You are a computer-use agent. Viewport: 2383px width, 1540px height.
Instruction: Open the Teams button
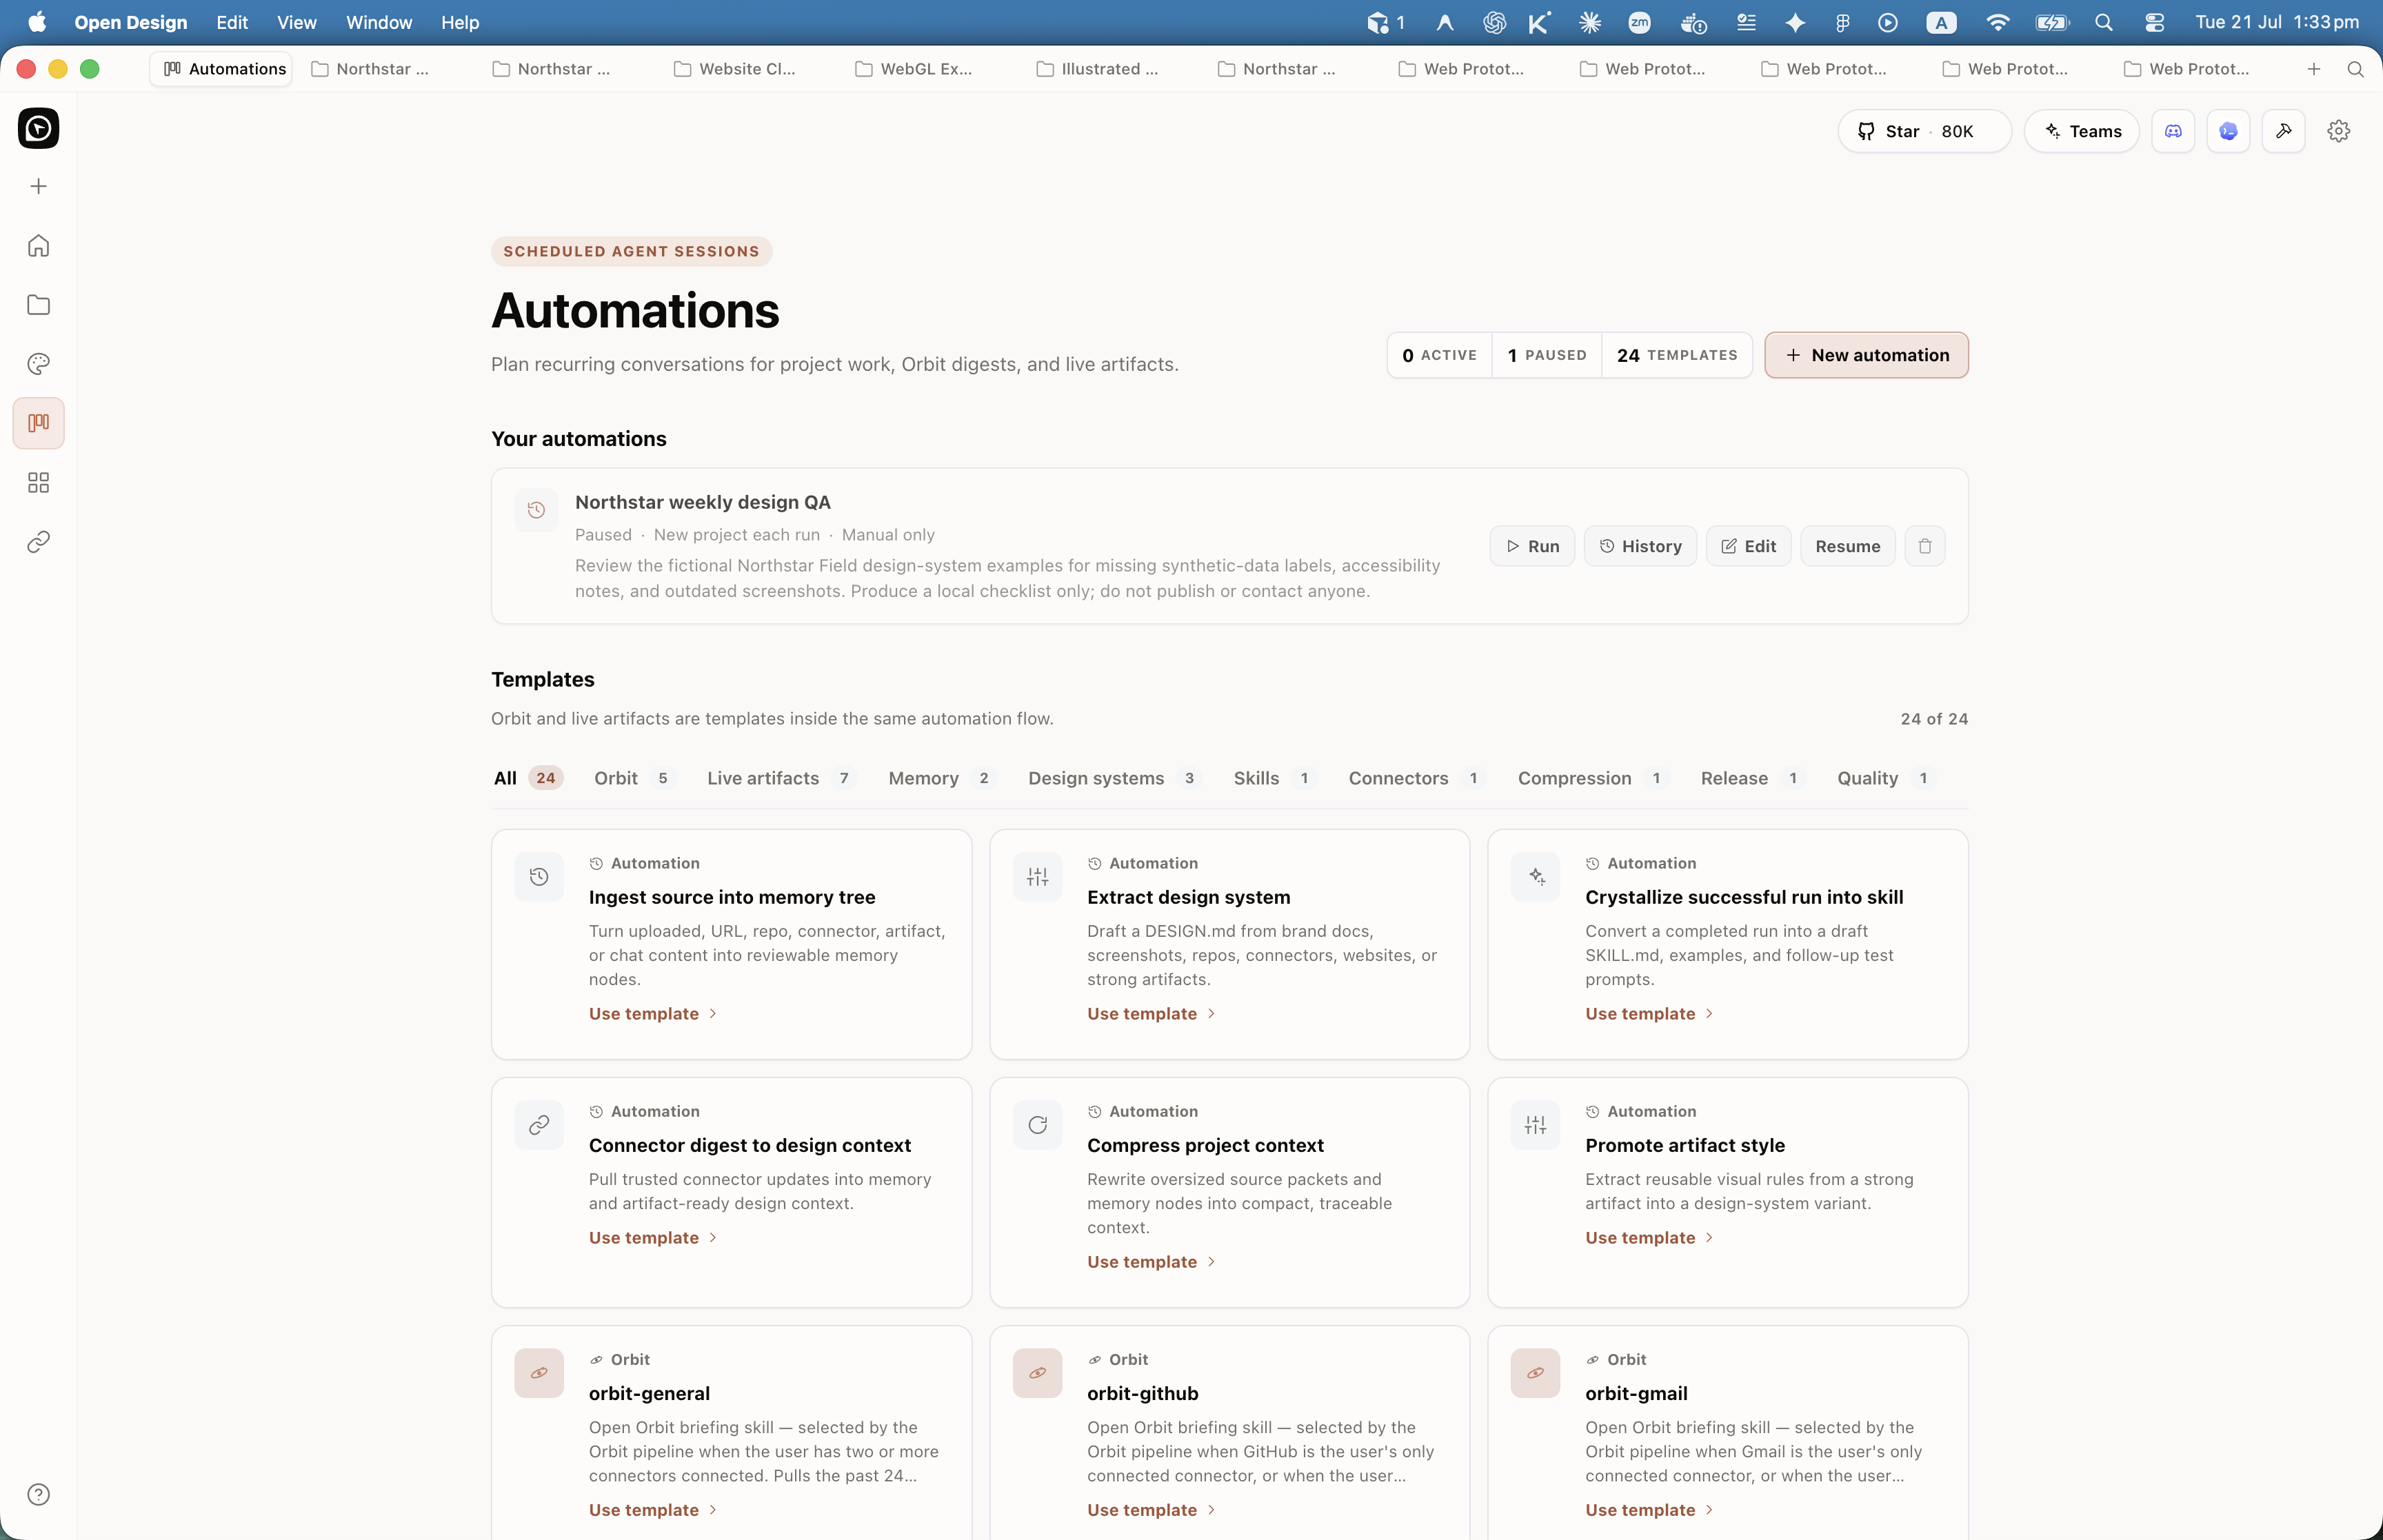[2082, 131]
